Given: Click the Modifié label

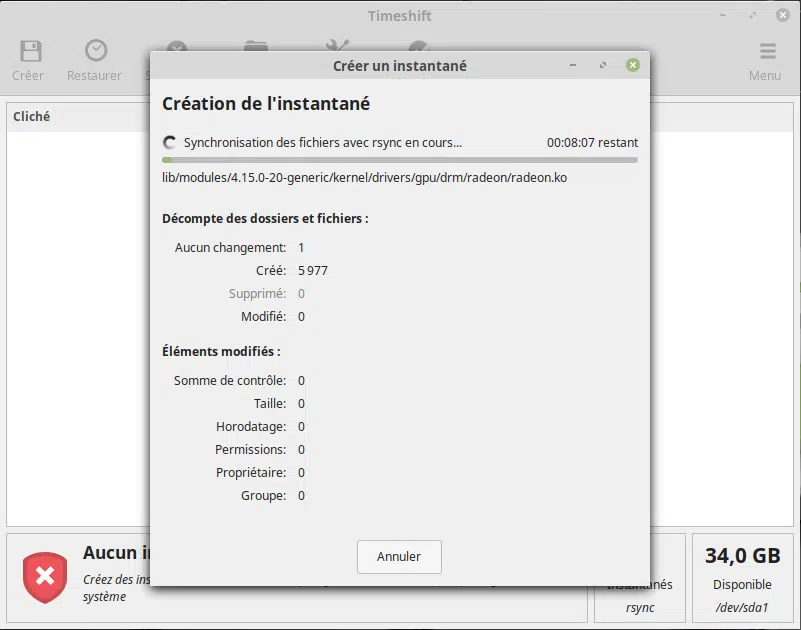Looking at the screenshot, I should [264, 317].
